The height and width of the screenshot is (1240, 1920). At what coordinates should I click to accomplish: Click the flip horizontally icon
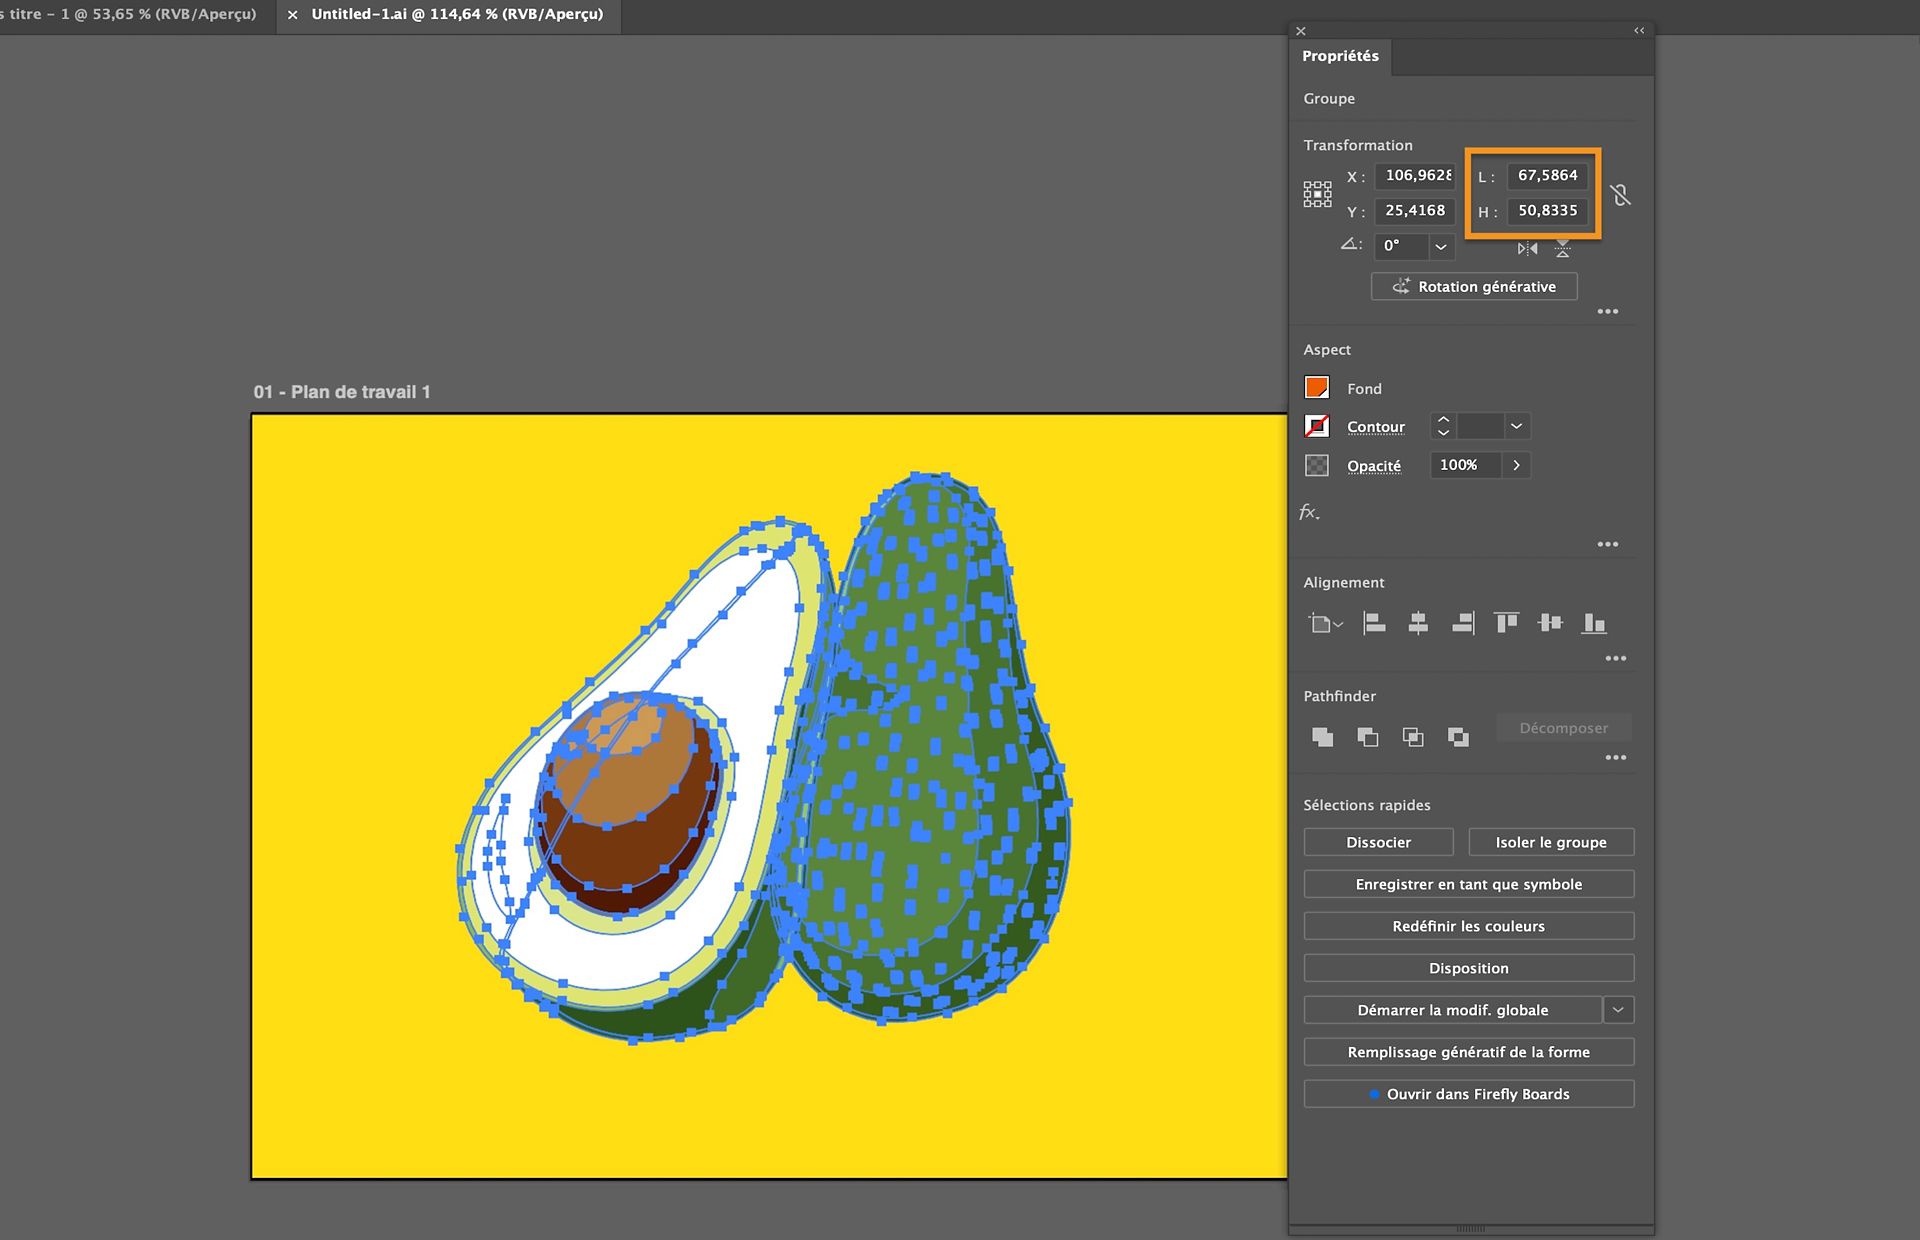(1527, 248)
